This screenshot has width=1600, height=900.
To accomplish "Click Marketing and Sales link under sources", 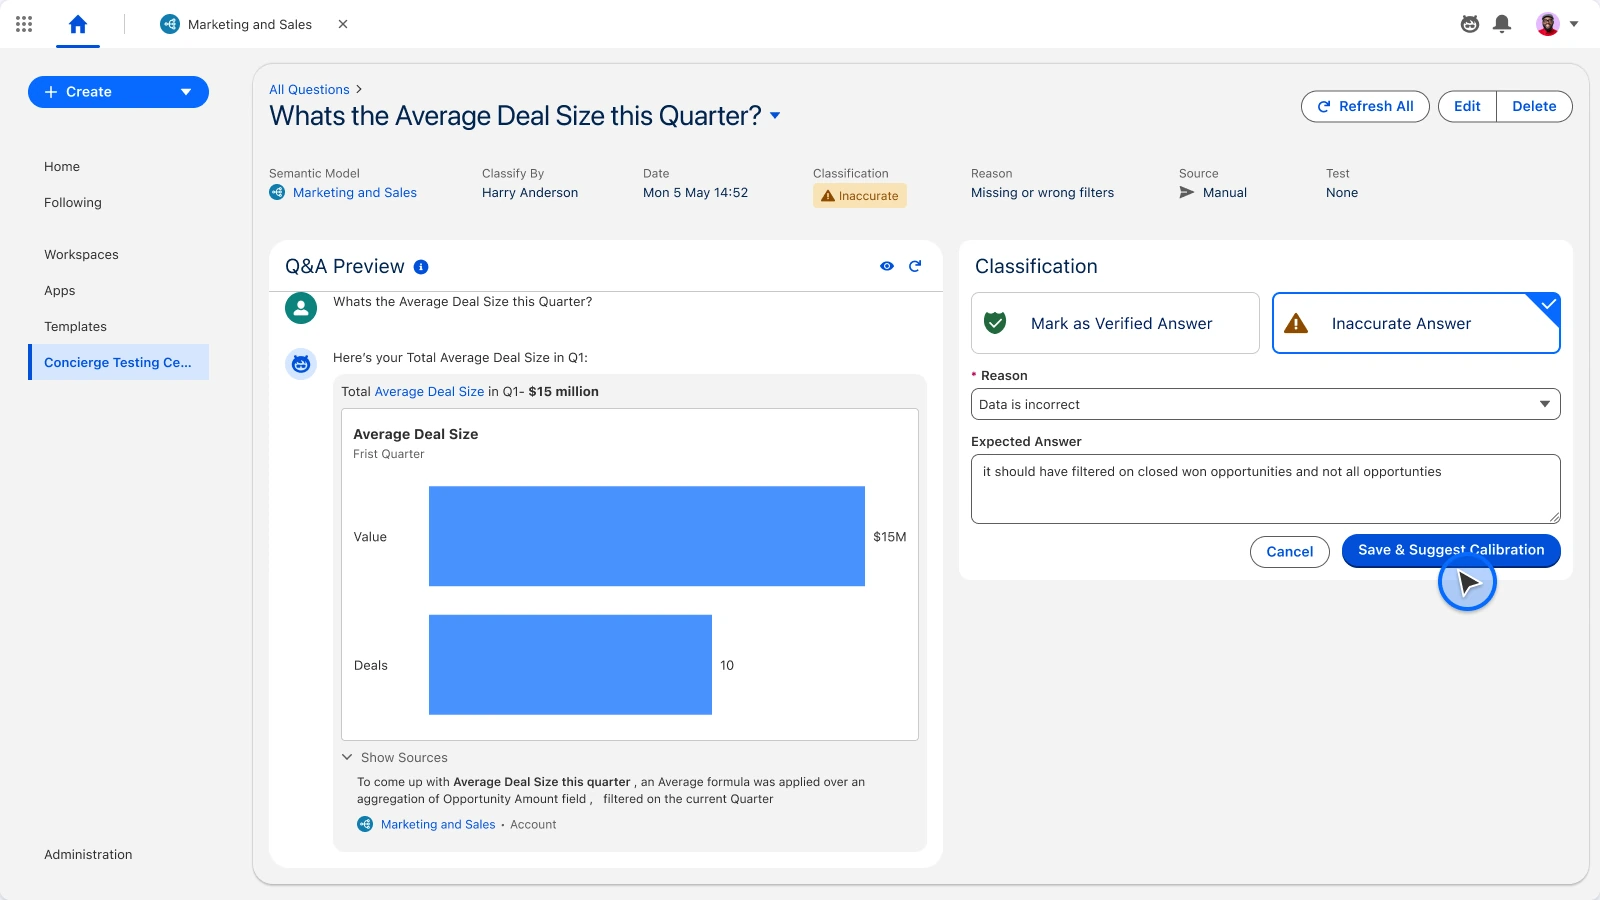I will click(438, 824).
